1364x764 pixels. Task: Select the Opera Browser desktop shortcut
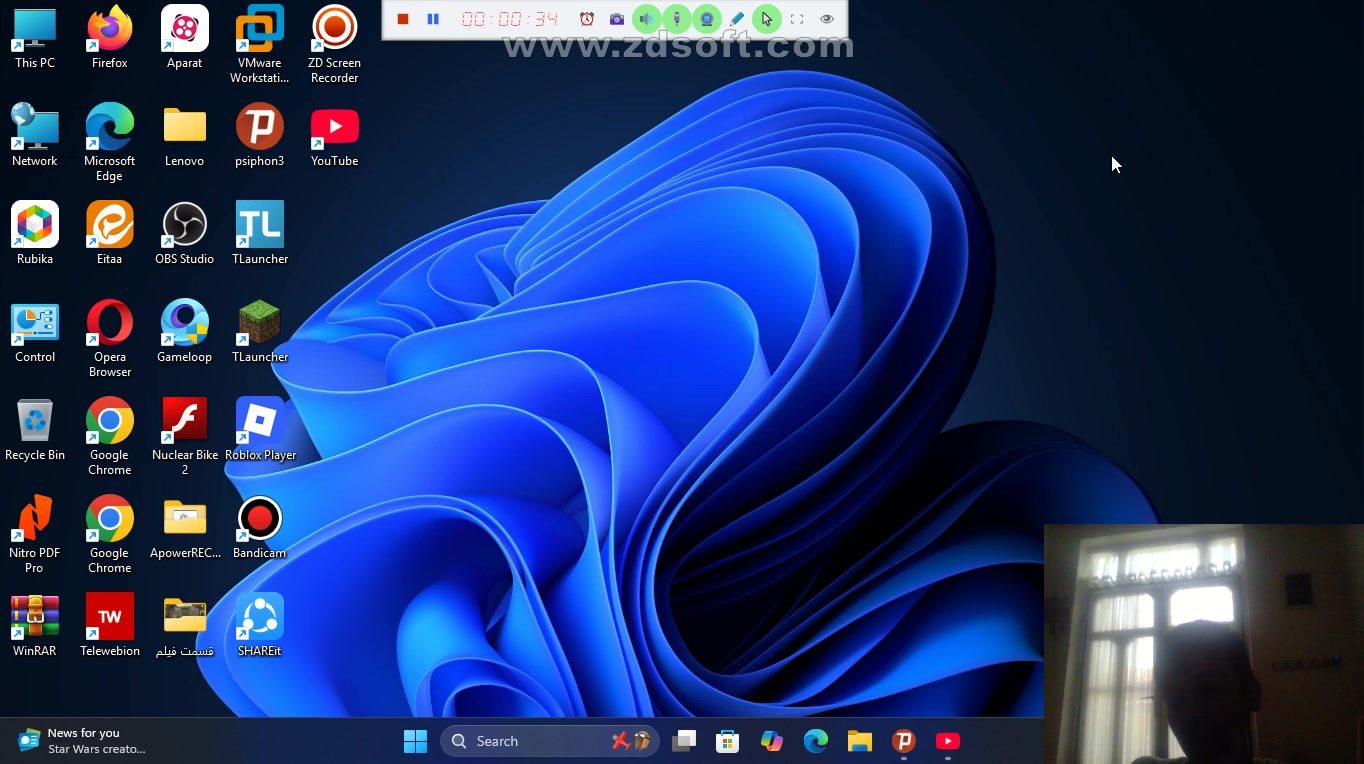point(110,339)
